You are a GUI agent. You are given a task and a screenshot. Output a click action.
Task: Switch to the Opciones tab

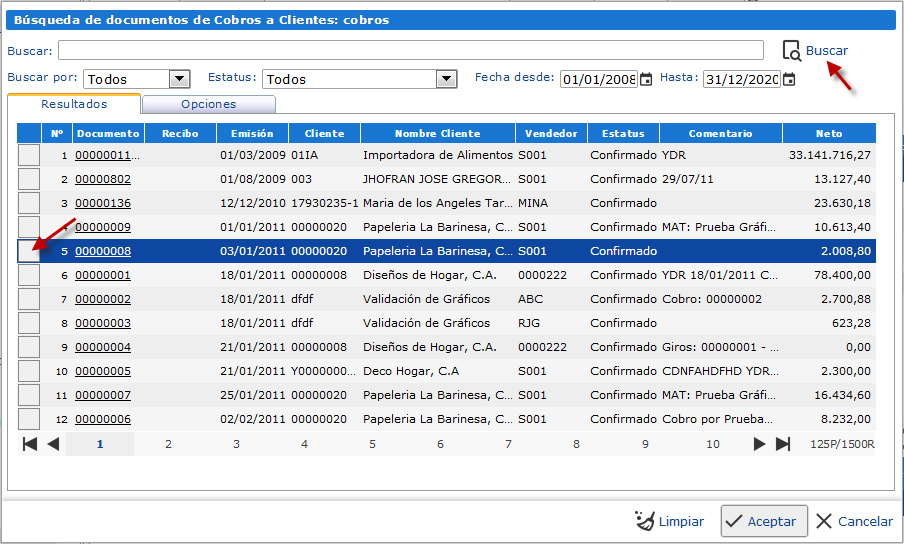click(208, 104)
